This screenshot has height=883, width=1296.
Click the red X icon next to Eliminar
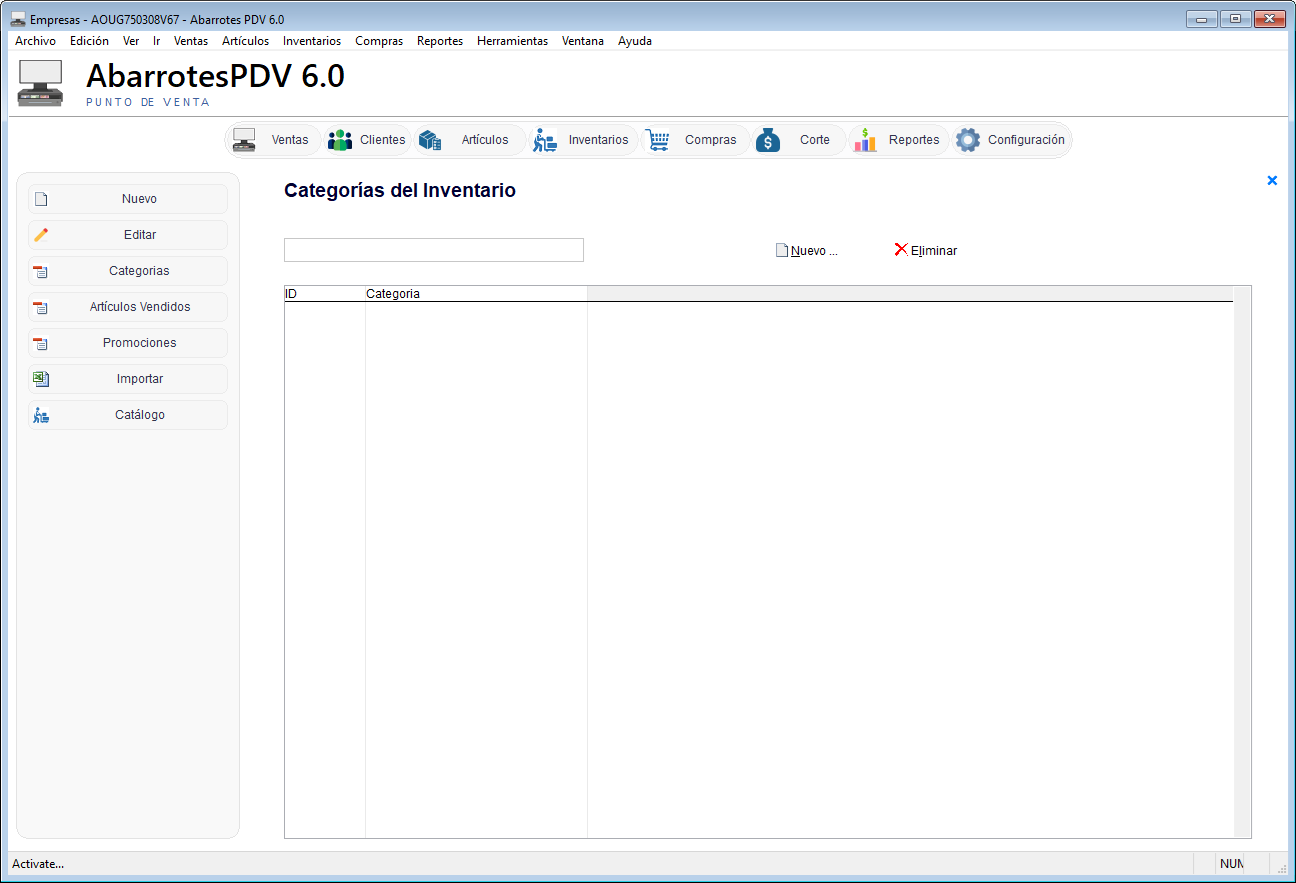coord(901,250)
